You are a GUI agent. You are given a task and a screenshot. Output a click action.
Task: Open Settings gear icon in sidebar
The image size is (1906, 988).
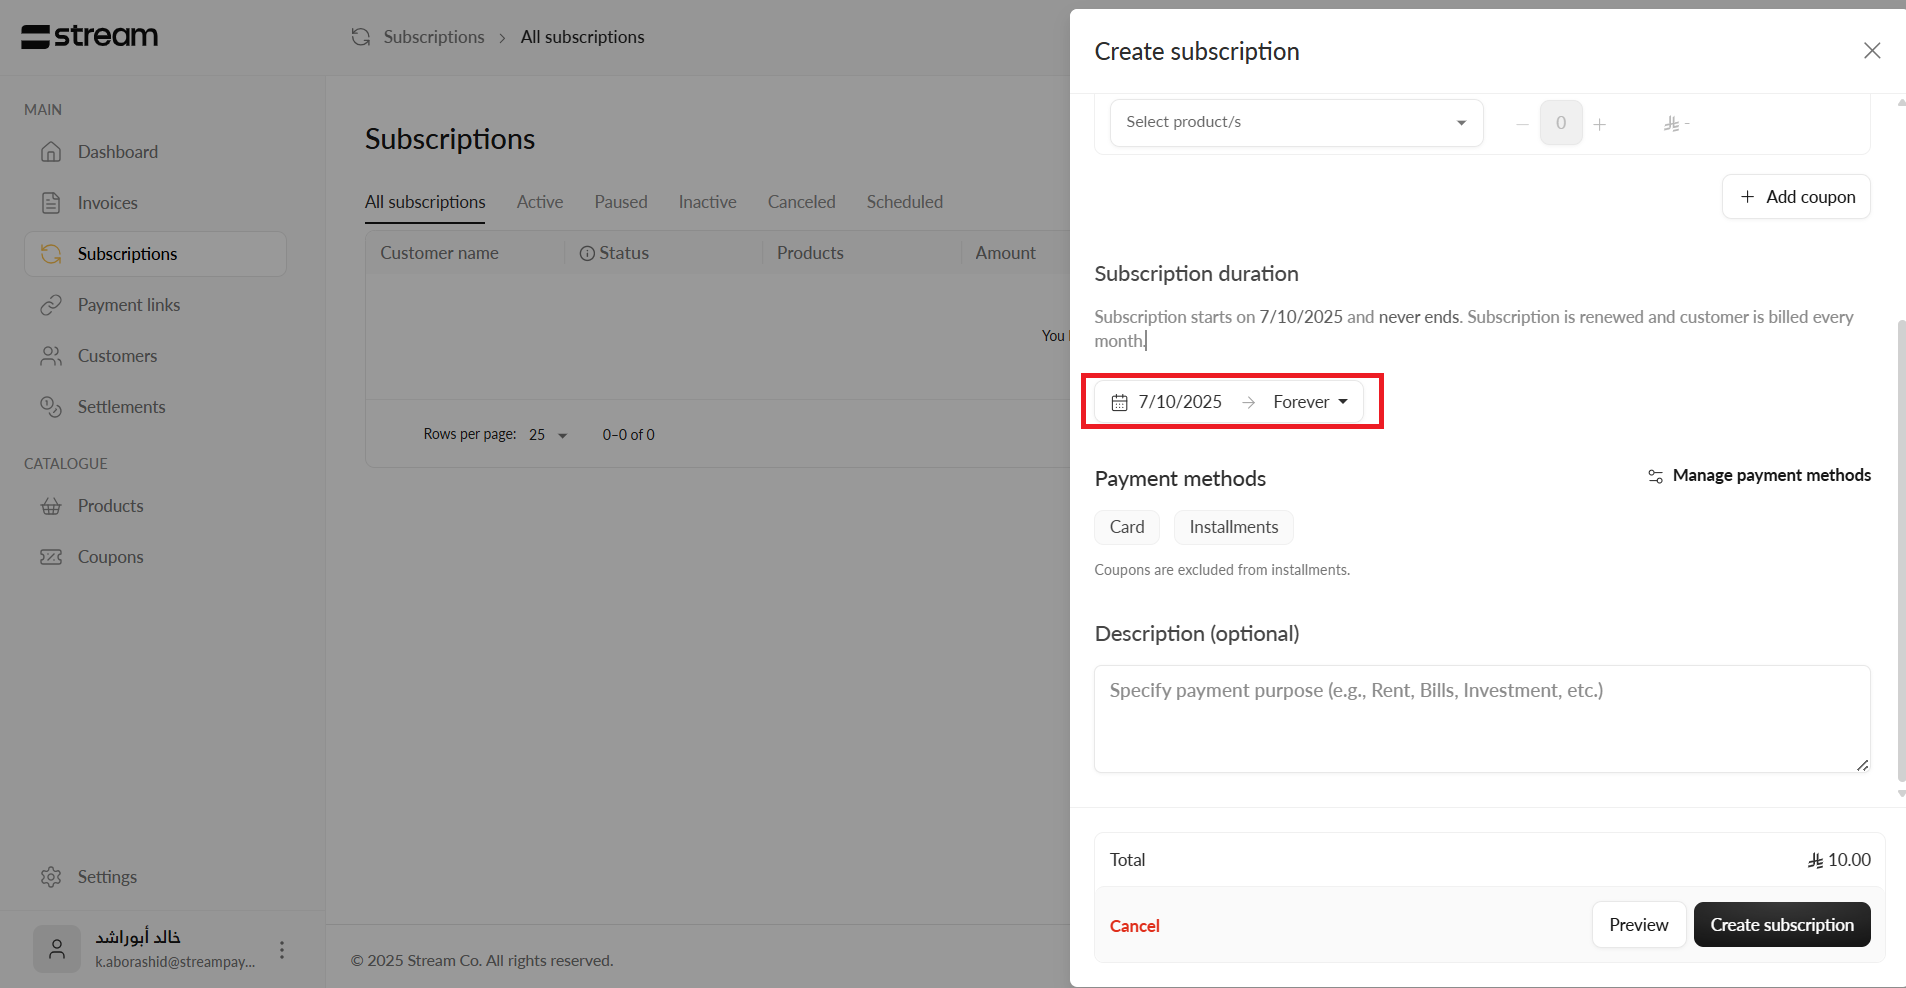pos(51,877)
